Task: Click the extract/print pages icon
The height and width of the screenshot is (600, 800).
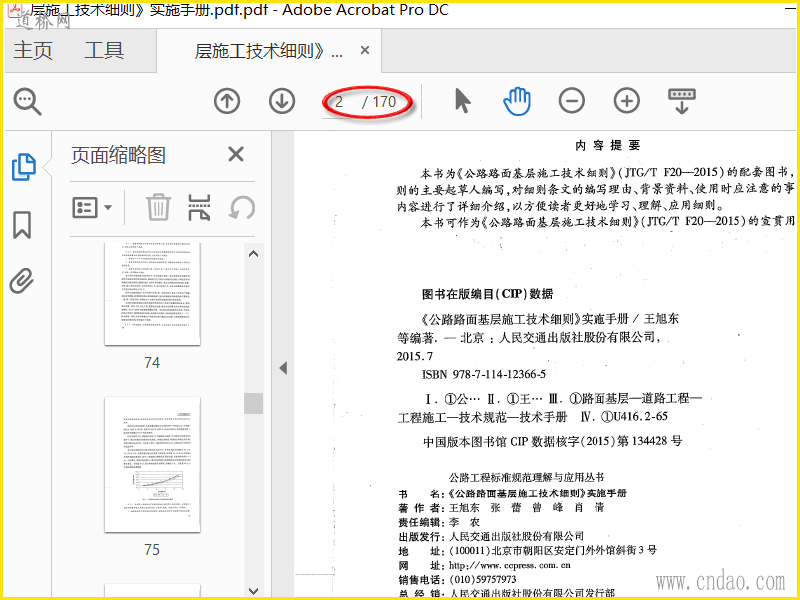Action: tap(199, 207)
